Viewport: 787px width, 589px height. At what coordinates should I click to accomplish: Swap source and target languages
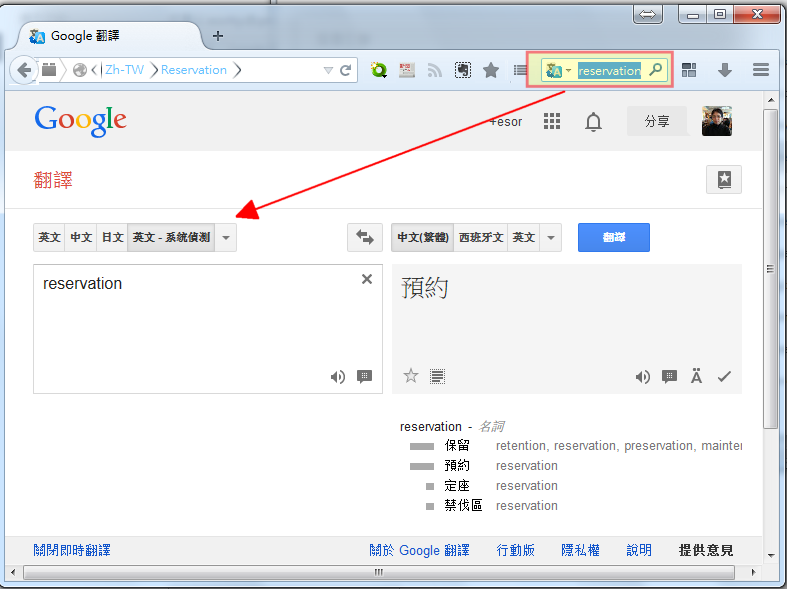(x=365, y=237)
